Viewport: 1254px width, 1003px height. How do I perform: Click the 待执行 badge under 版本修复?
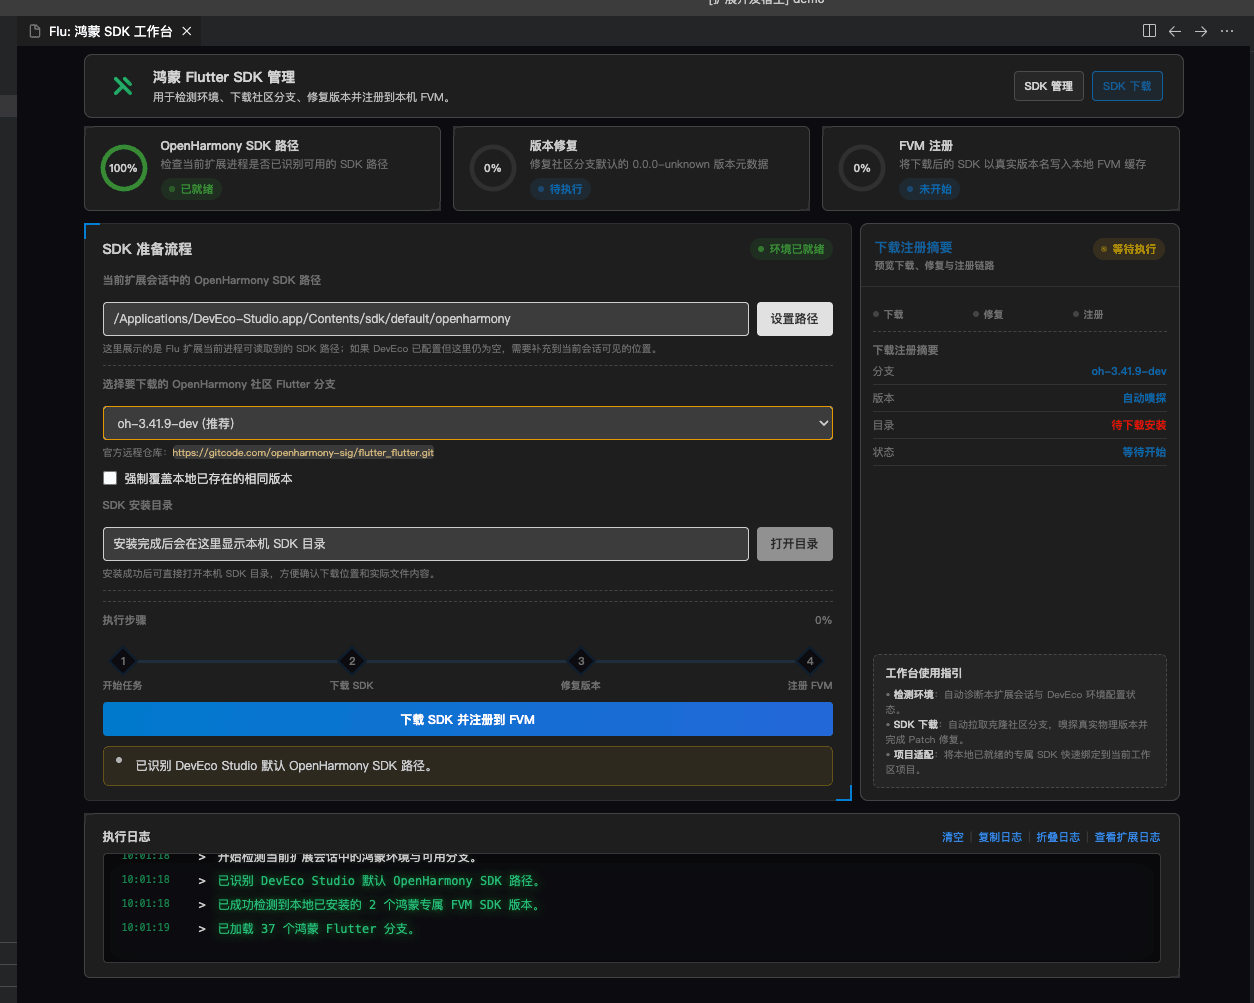coord(560,188)
